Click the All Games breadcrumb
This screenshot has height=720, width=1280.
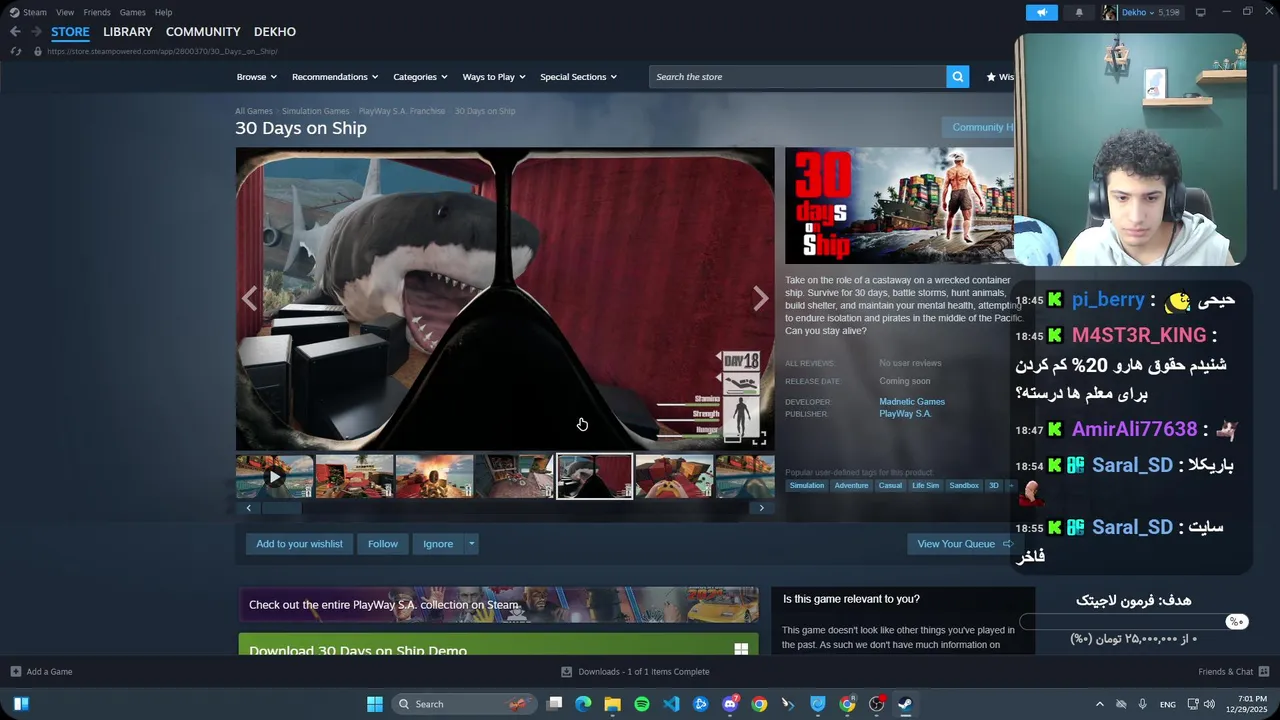[254, 111]
